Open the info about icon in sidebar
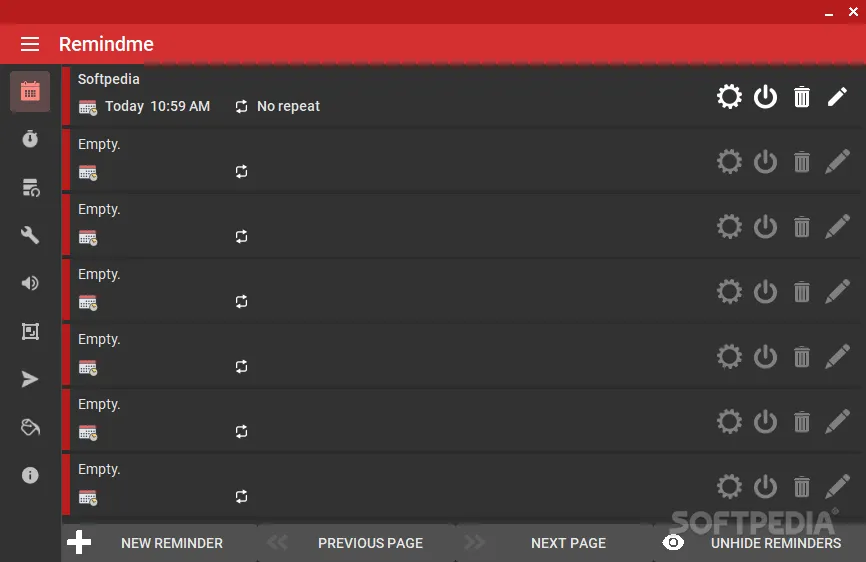The height and width of the screenshot is (562, 866). pos(30,475)
